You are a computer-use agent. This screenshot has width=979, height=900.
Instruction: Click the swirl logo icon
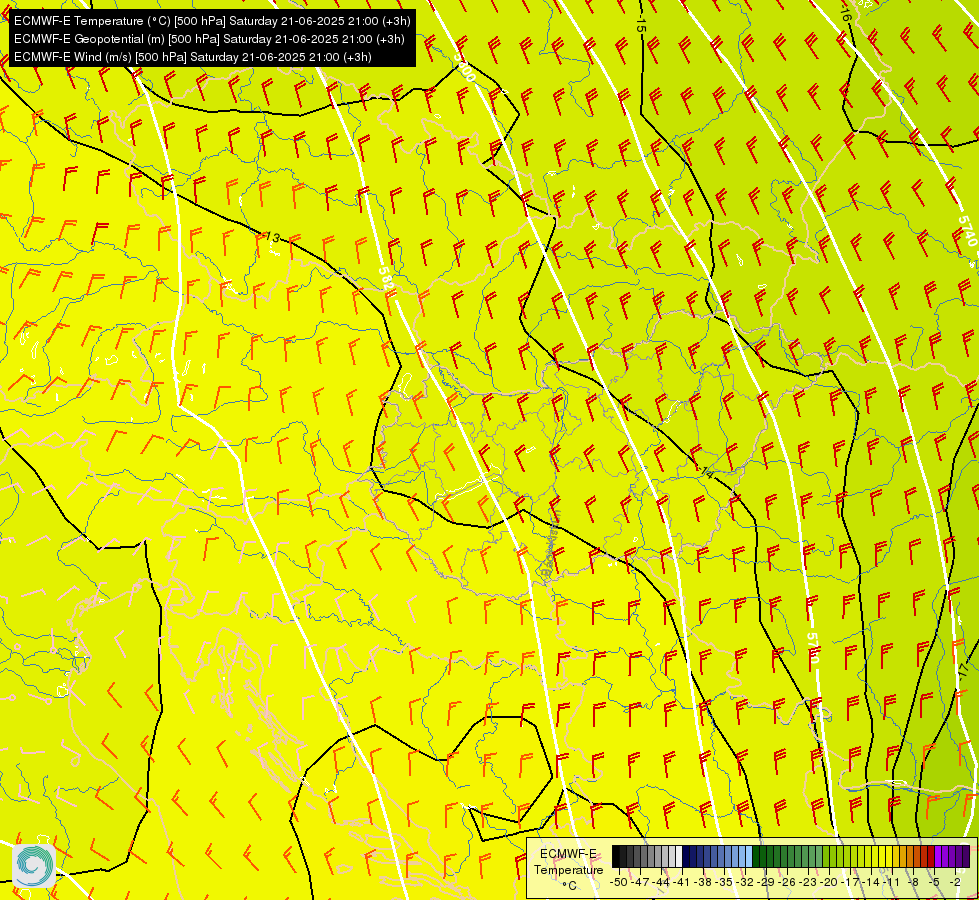[x=33, y=866]
